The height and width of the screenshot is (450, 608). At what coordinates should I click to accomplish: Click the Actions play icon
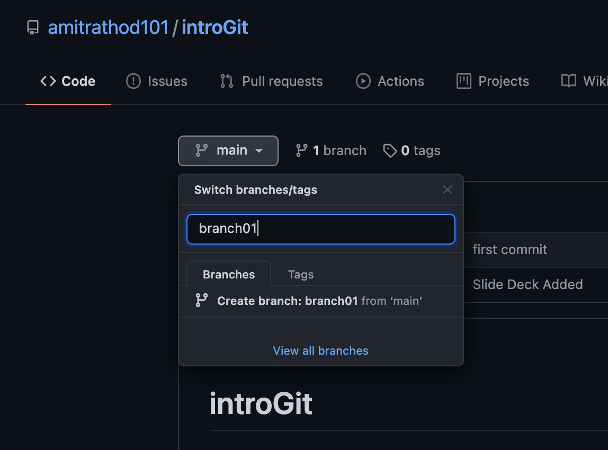click(x=363, y=81)
